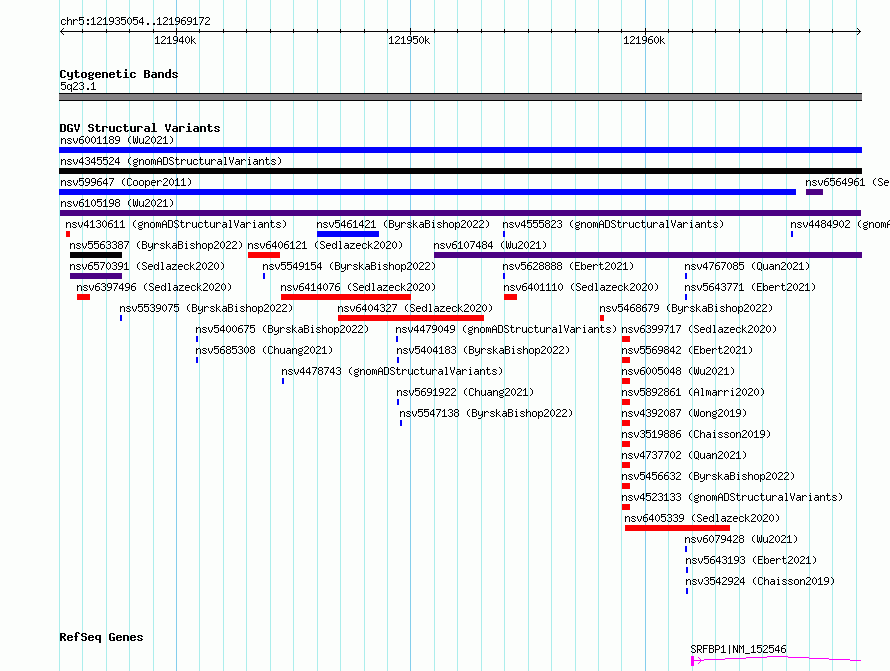
Task: Click the DGV Structural Variants track title
Action: pos(140,128)
